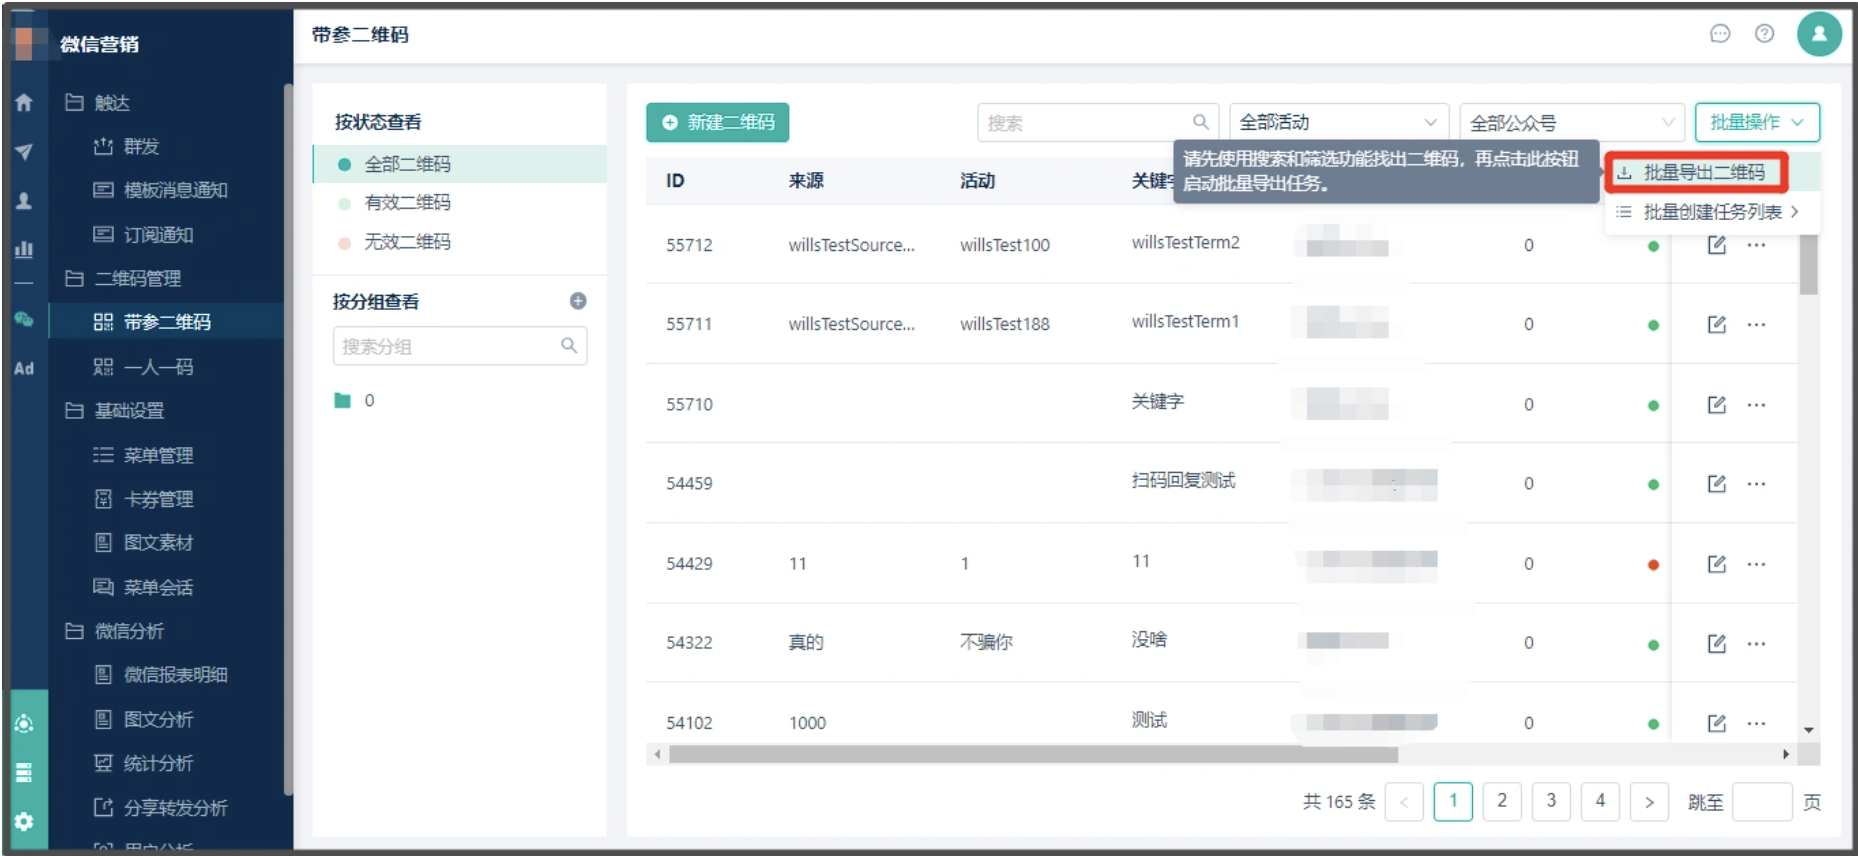Filter by 全部二维码 status
The width and height of the screenshot is (1858, 856).
[460, 164]
